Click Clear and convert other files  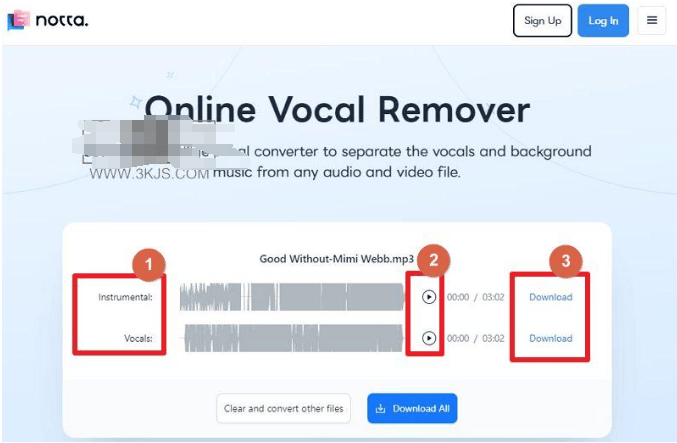[x=283, y=408]
